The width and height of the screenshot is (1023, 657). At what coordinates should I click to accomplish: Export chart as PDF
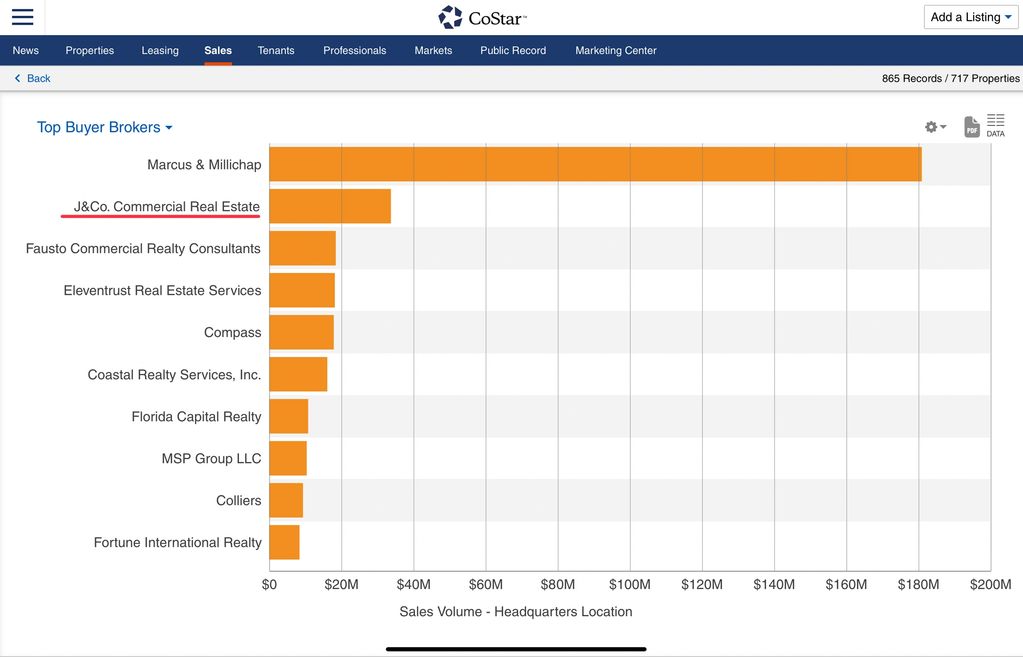tap(971, 127)
